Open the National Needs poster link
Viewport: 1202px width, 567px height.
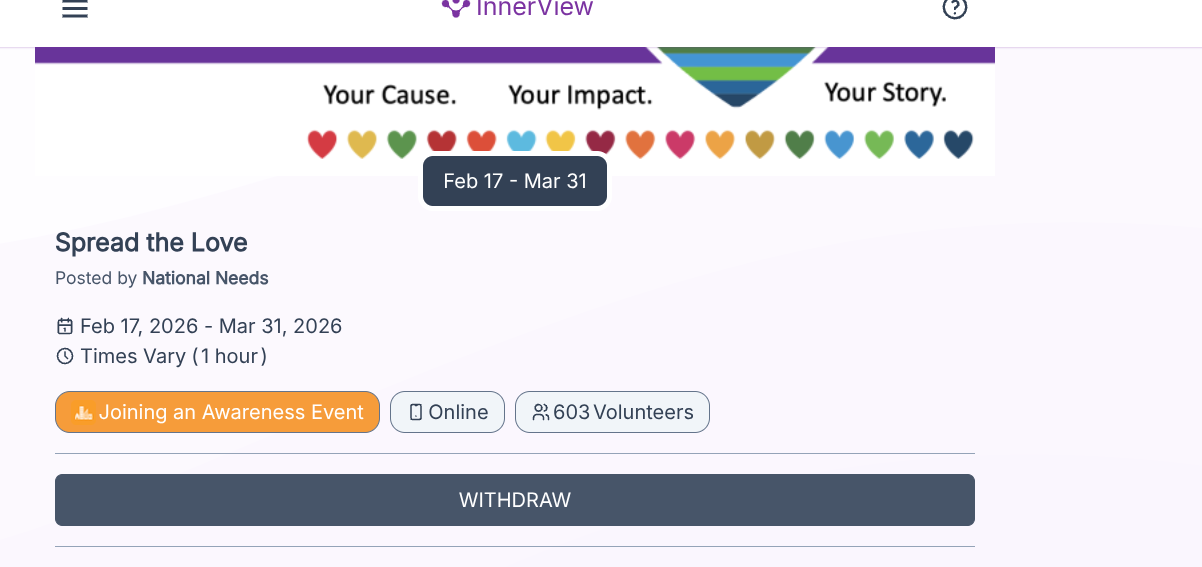click(205, 278)
